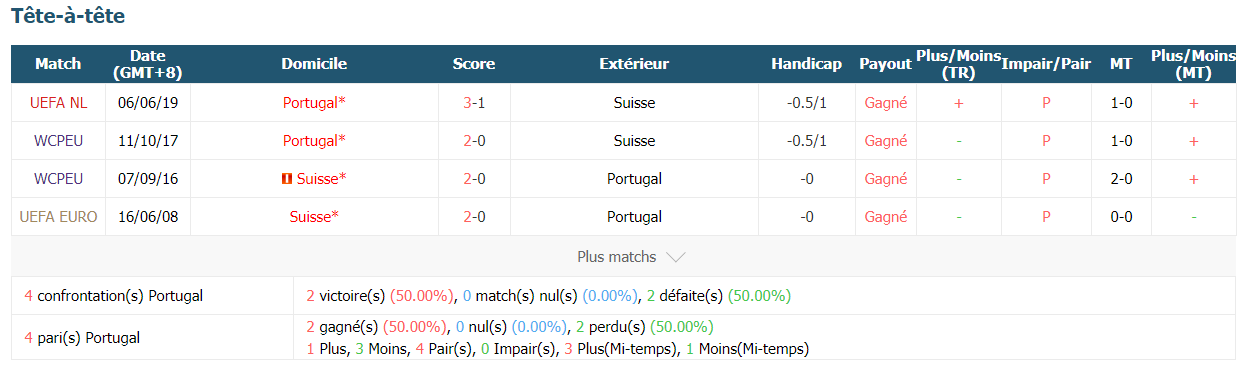Click the Payout column header
The height and width of the screenshot is (374, 1249).
(885, 64)
